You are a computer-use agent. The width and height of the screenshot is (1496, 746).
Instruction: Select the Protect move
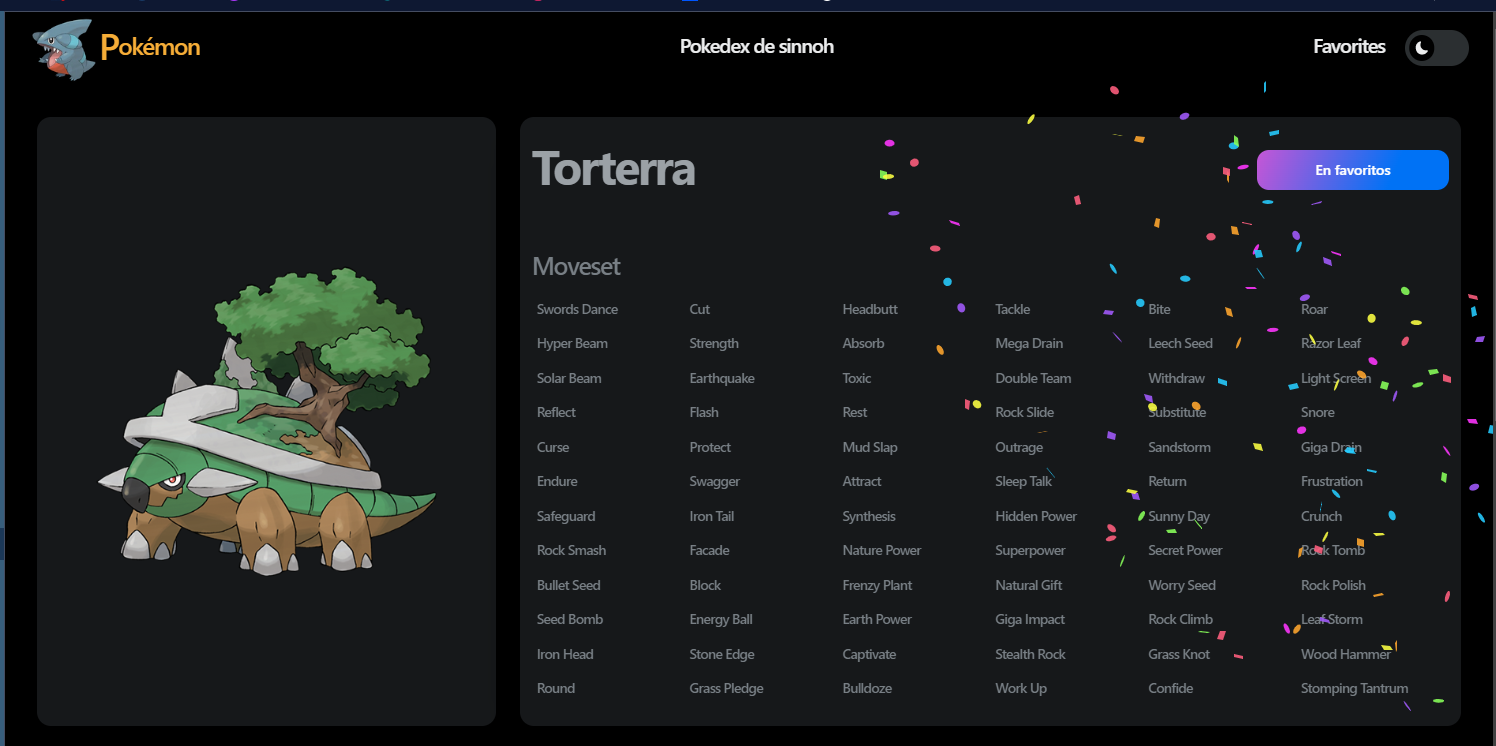(x=710, y=447)
